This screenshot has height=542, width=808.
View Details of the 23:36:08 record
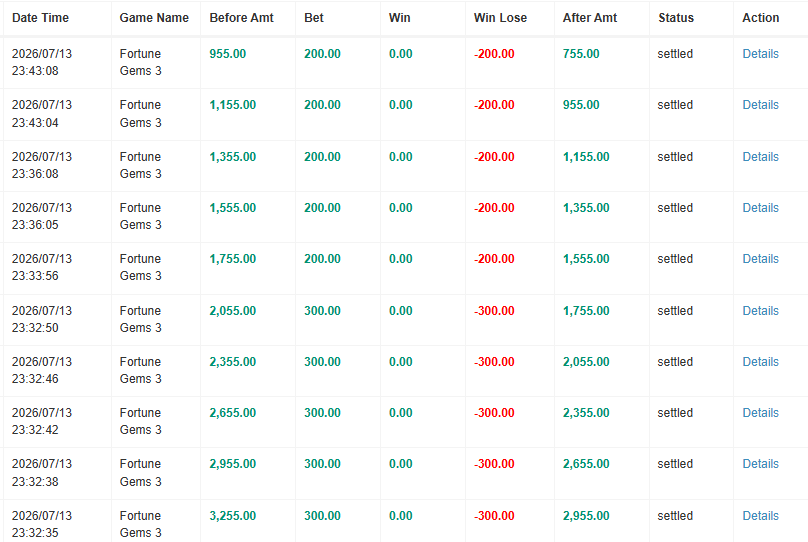point(760,157)
